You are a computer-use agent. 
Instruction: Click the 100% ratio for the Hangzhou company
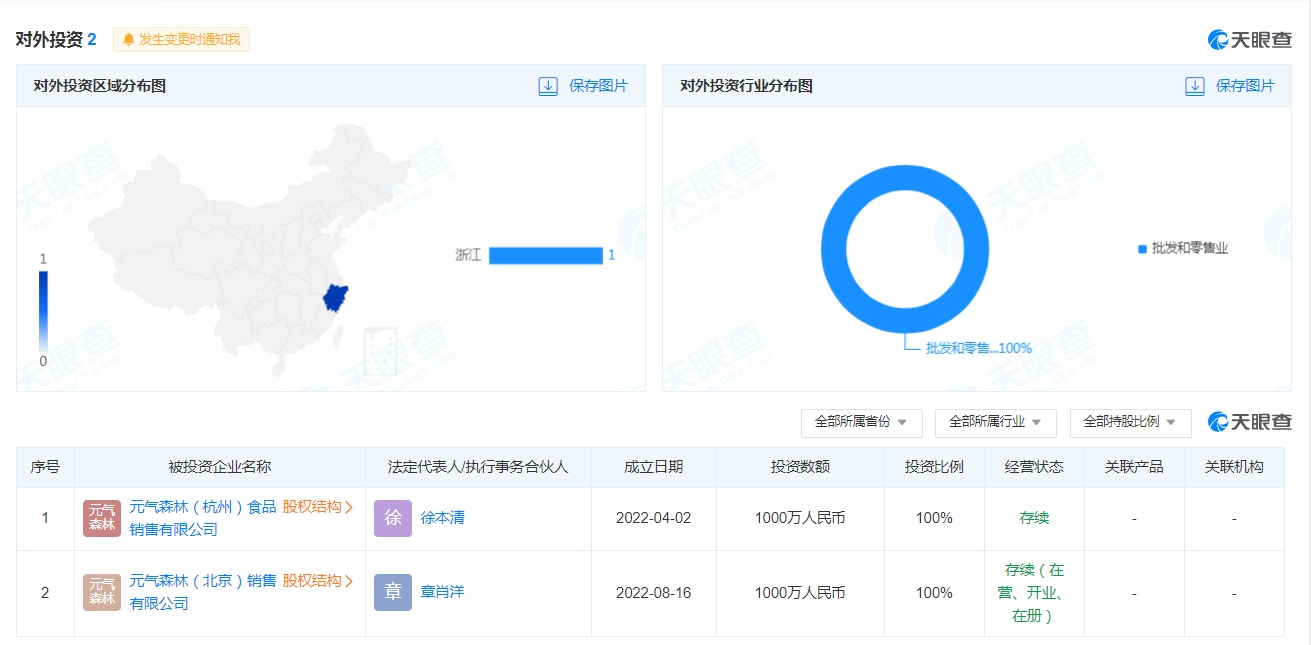[934, 518]
